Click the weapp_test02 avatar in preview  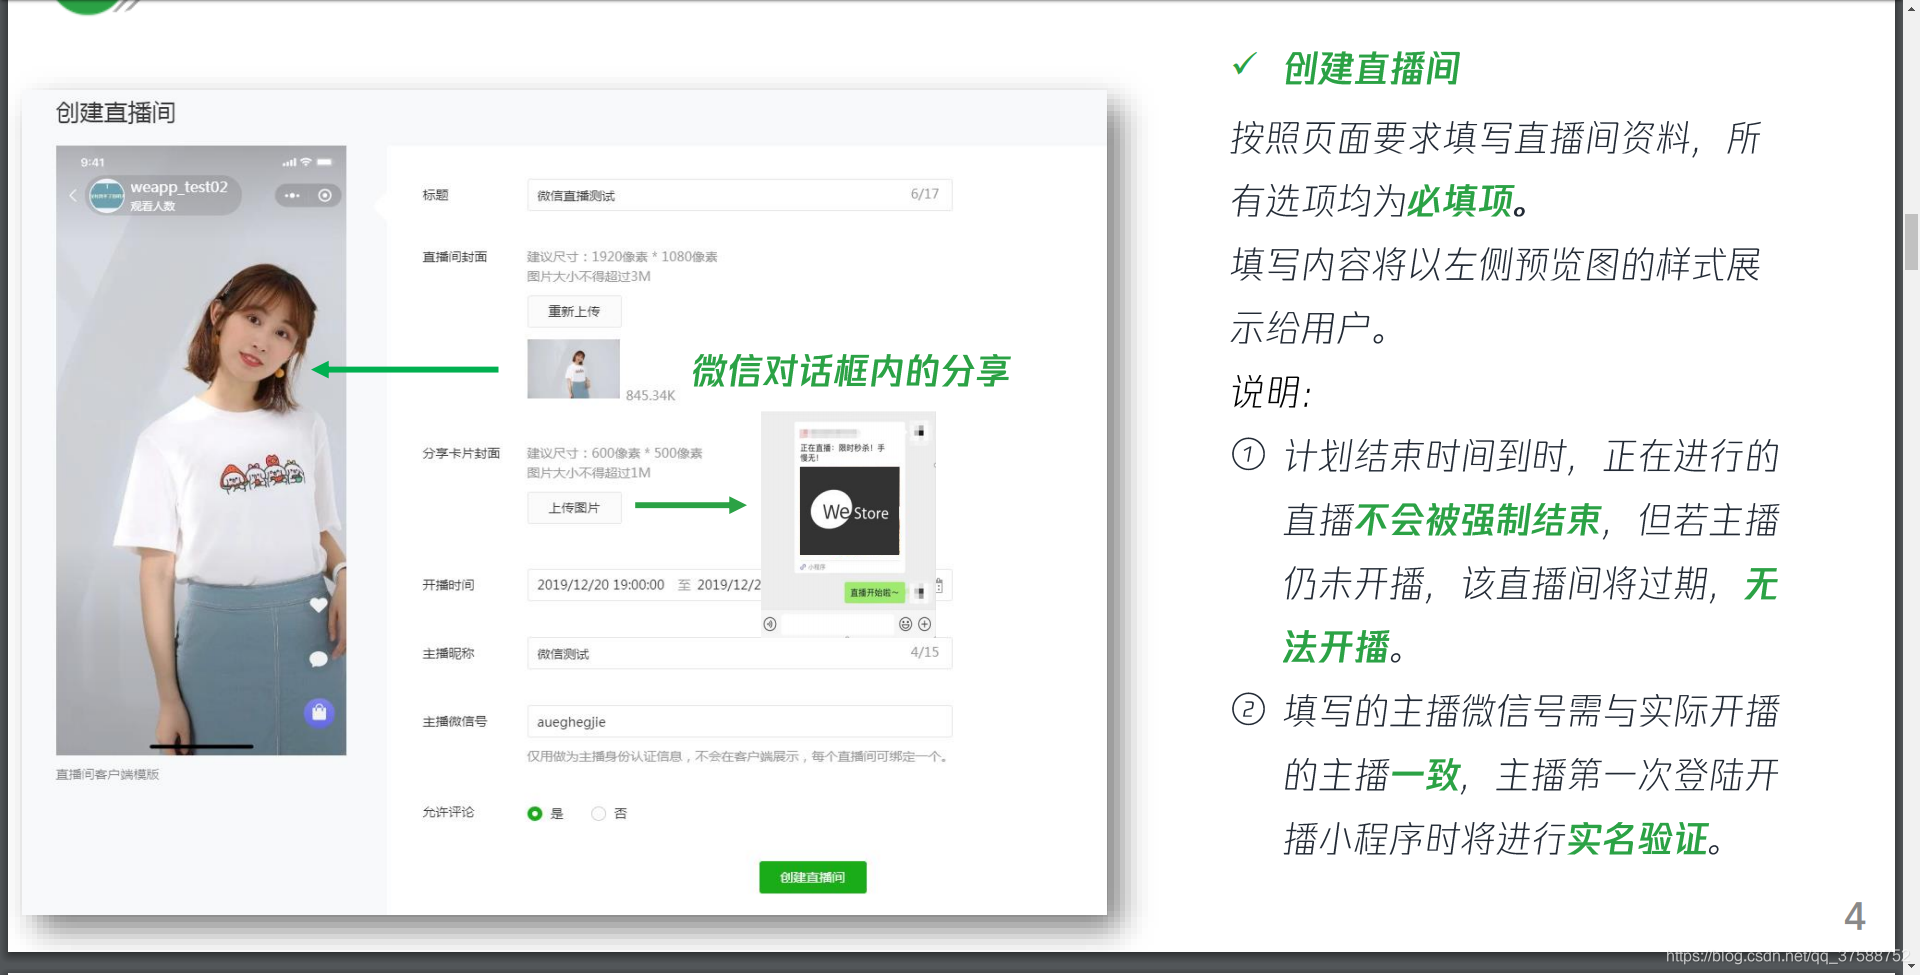[106, 195]
